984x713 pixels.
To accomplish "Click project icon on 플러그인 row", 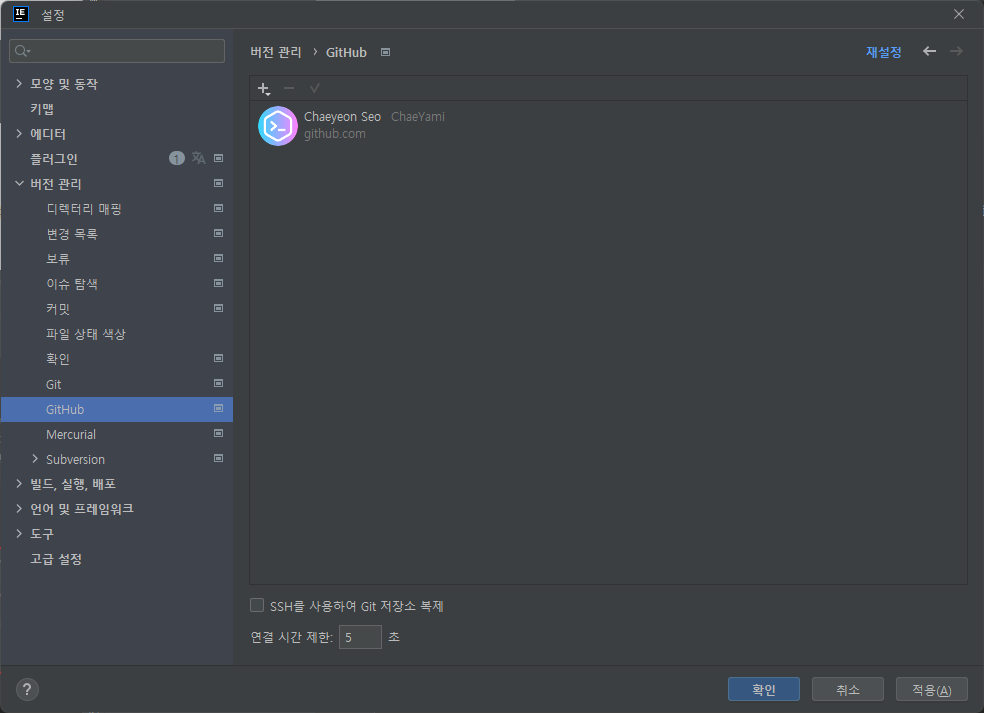I will [x=218, y=158].
